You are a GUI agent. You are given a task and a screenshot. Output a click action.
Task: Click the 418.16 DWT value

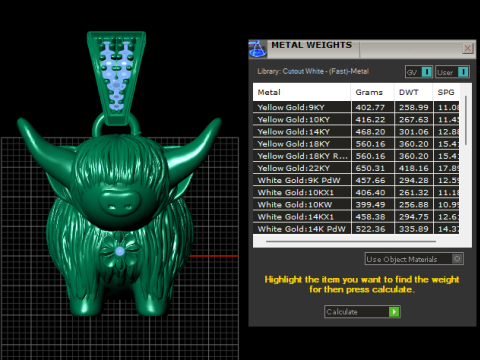[413, 168]
